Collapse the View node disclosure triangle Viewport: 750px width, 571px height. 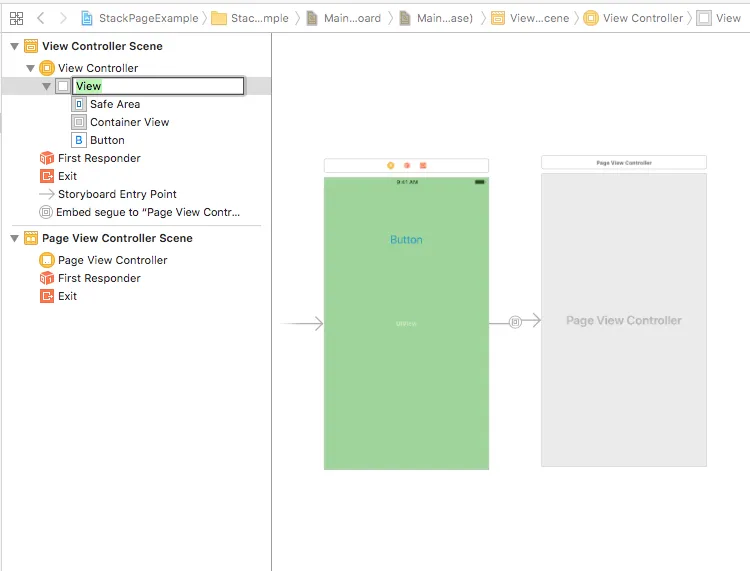click(46, 87)
